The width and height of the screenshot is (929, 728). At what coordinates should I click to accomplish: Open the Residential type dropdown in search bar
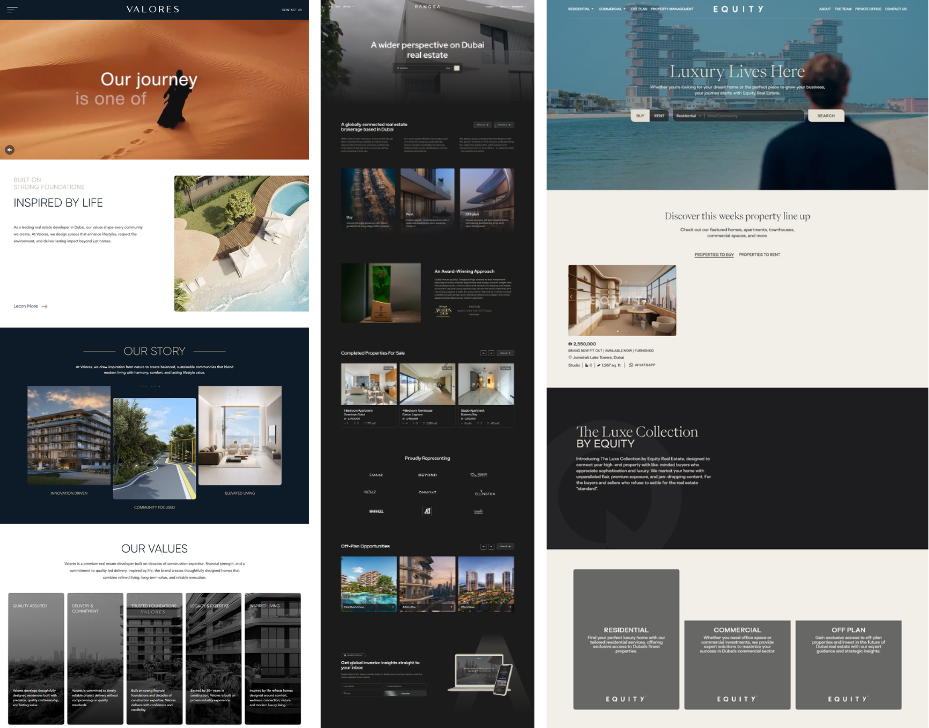pyautogui.click(x=688, y=116)
